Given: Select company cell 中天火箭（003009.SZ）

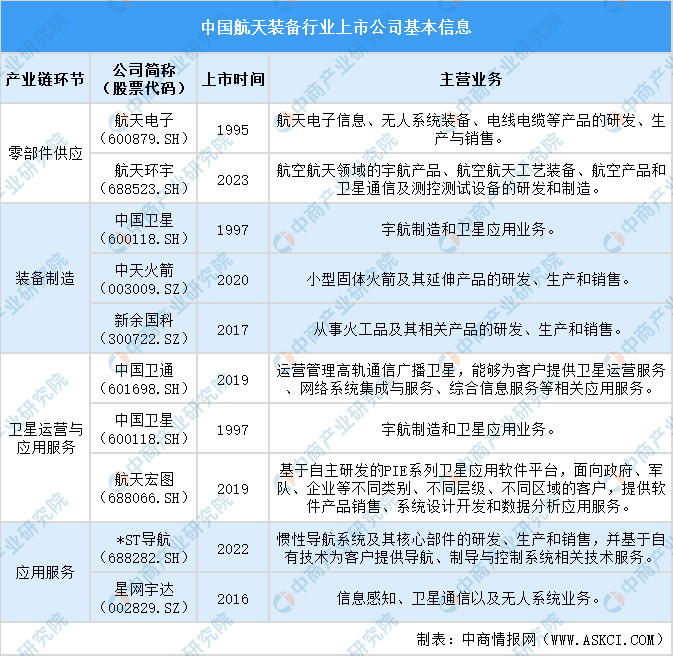Looking at the screenshot, I should [144, 279].
